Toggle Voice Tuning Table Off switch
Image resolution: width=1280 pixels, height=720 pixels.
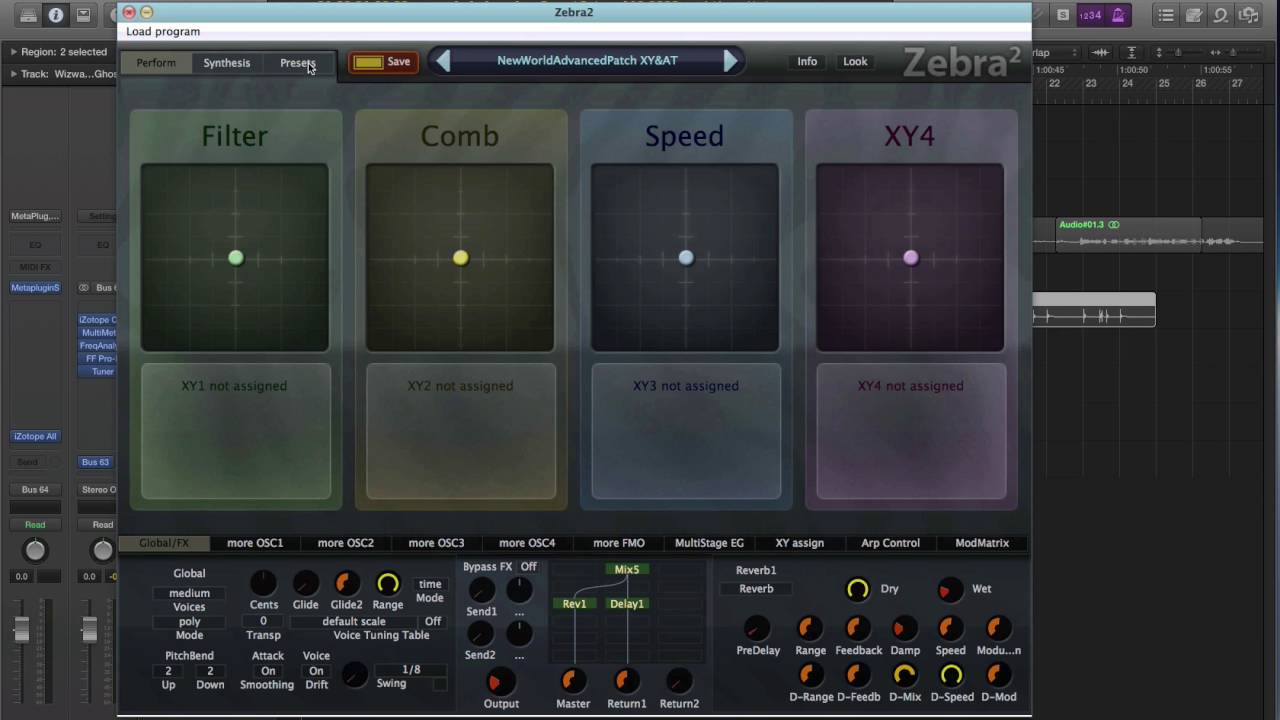tap(433, 621)
